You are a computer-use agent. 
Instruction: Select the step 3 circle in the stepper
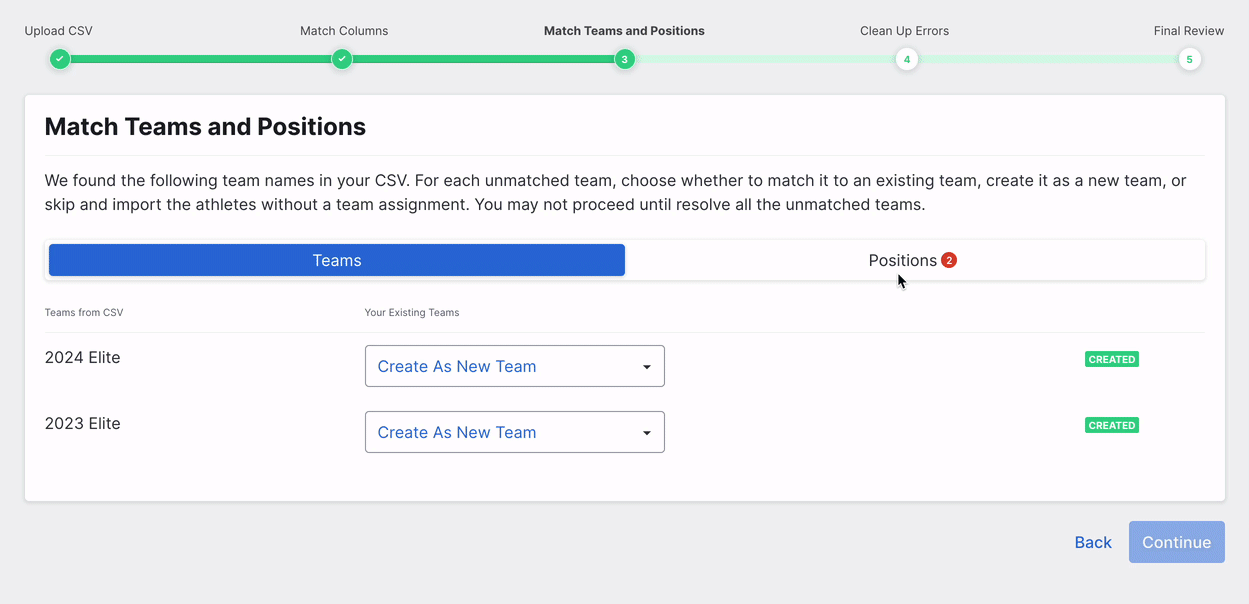(624, 59)
